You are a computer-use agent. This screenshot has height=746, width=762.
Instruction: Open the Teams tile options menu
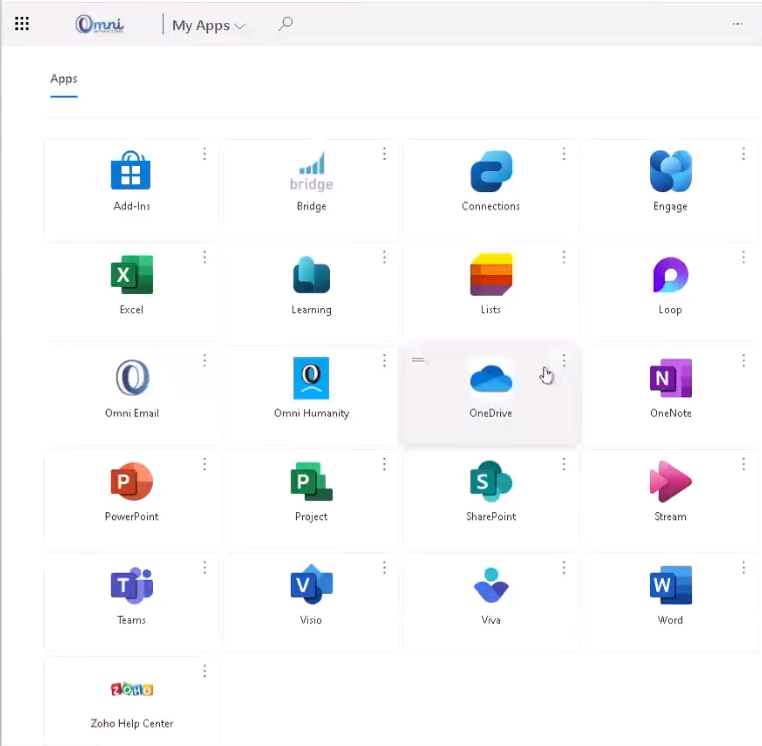click(x=205, y=568)
